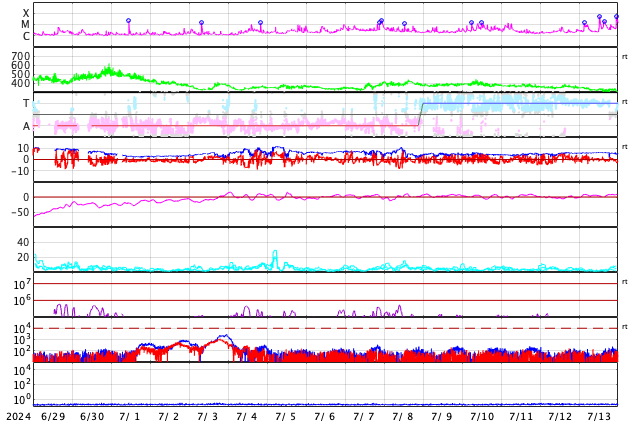The image size is (634, 424).
Task: Click the C flare class axis label
Action: (x=26, y=36)
